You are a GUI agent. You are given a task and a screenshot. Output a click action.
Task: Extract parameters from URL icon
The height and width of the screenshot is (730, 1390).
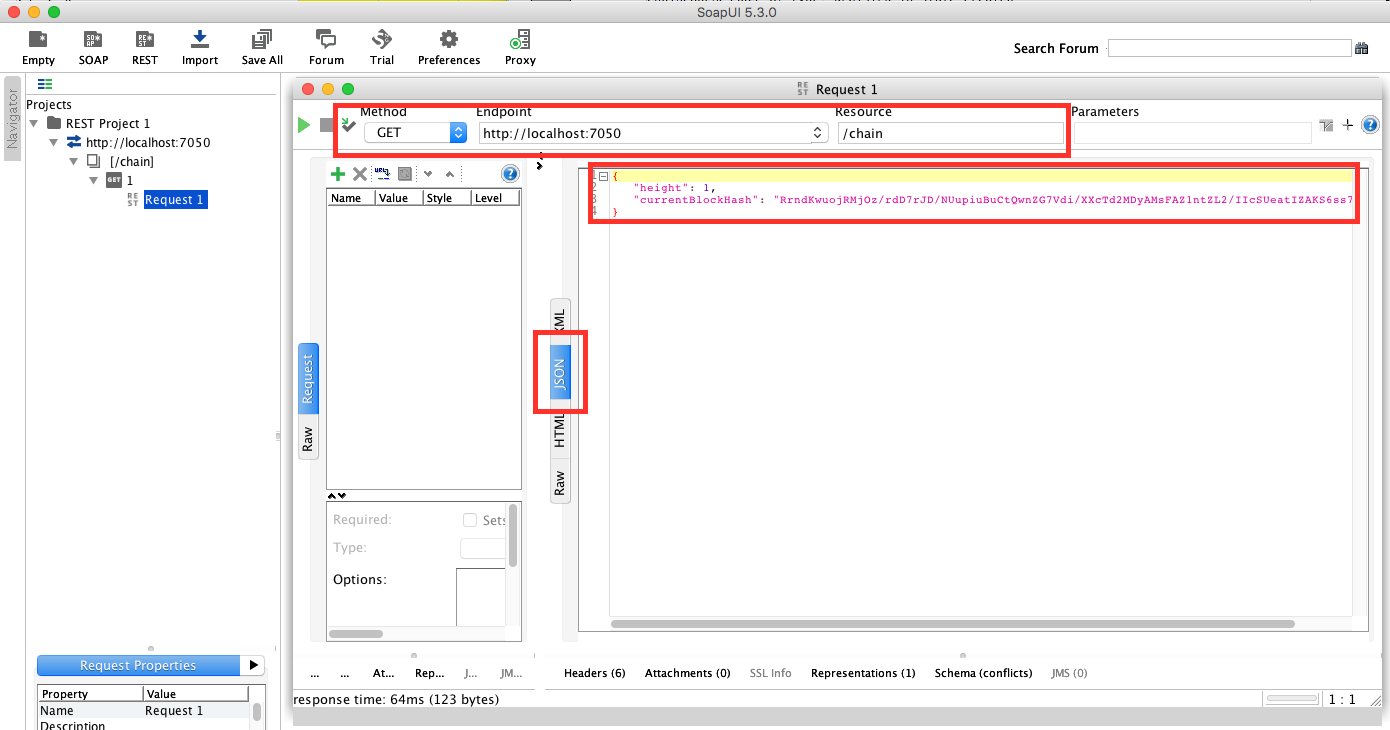pos(382,174)
